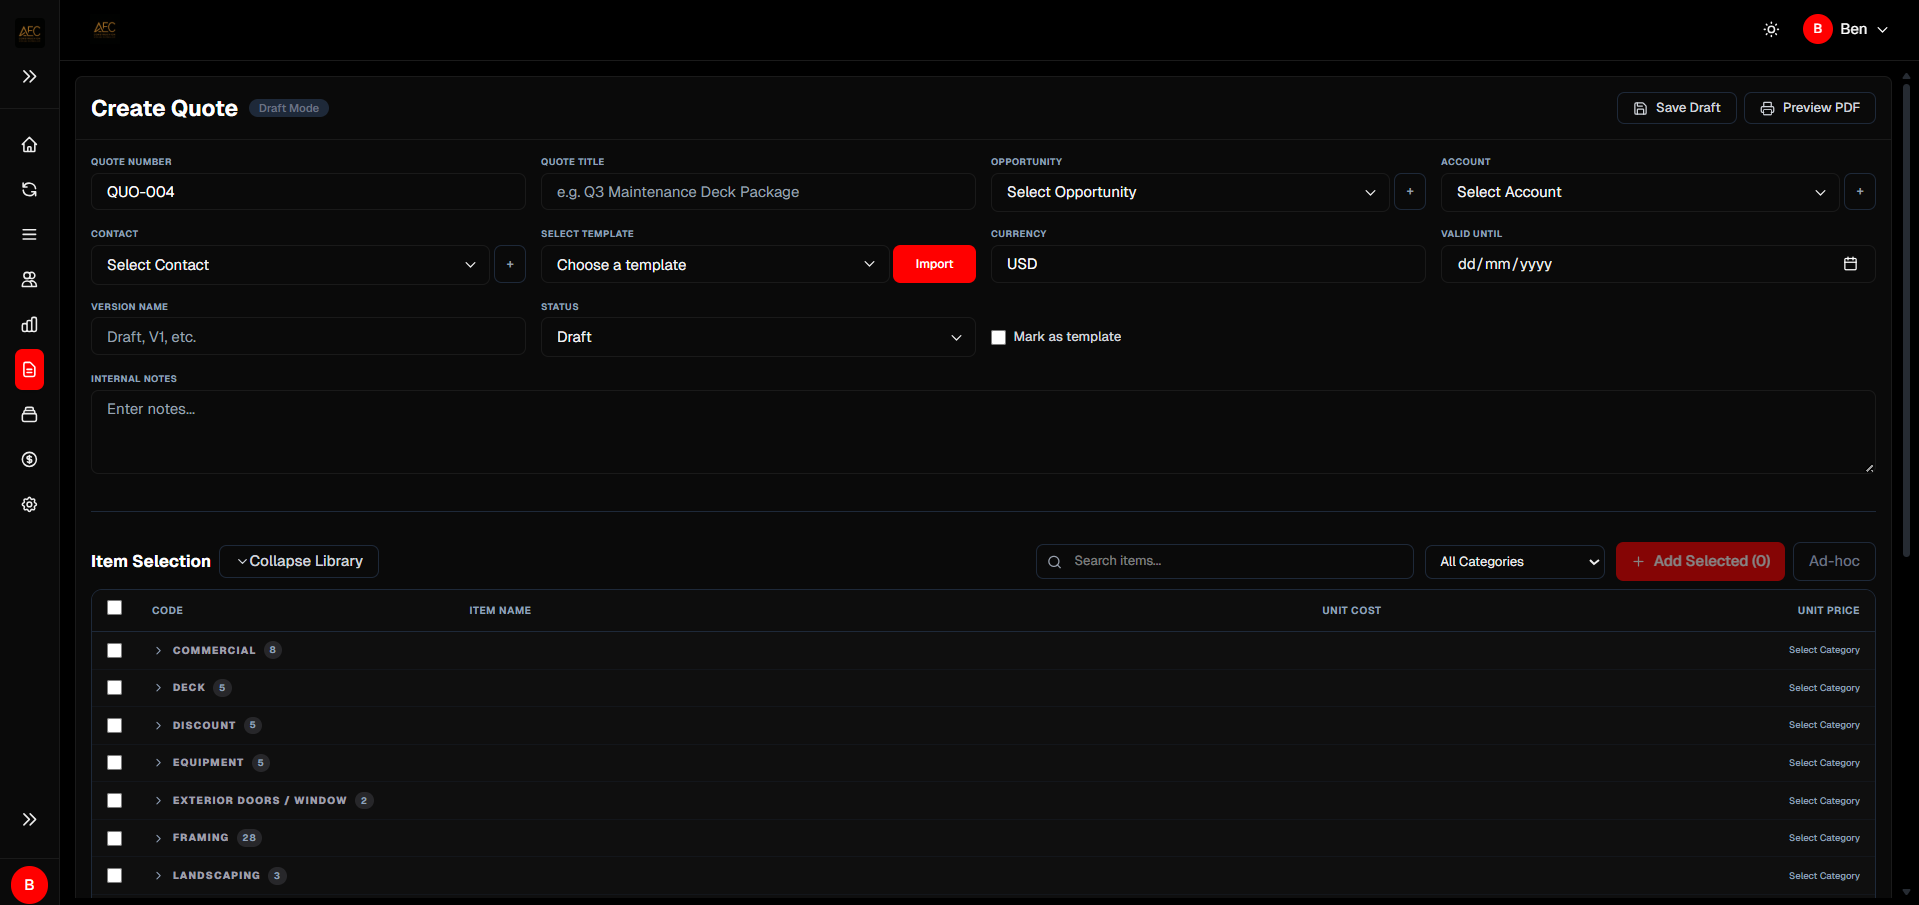This screenshot has width=1919, height=905.
Task: Expand the Landscaping category row
Action: [x=158, y=876]
